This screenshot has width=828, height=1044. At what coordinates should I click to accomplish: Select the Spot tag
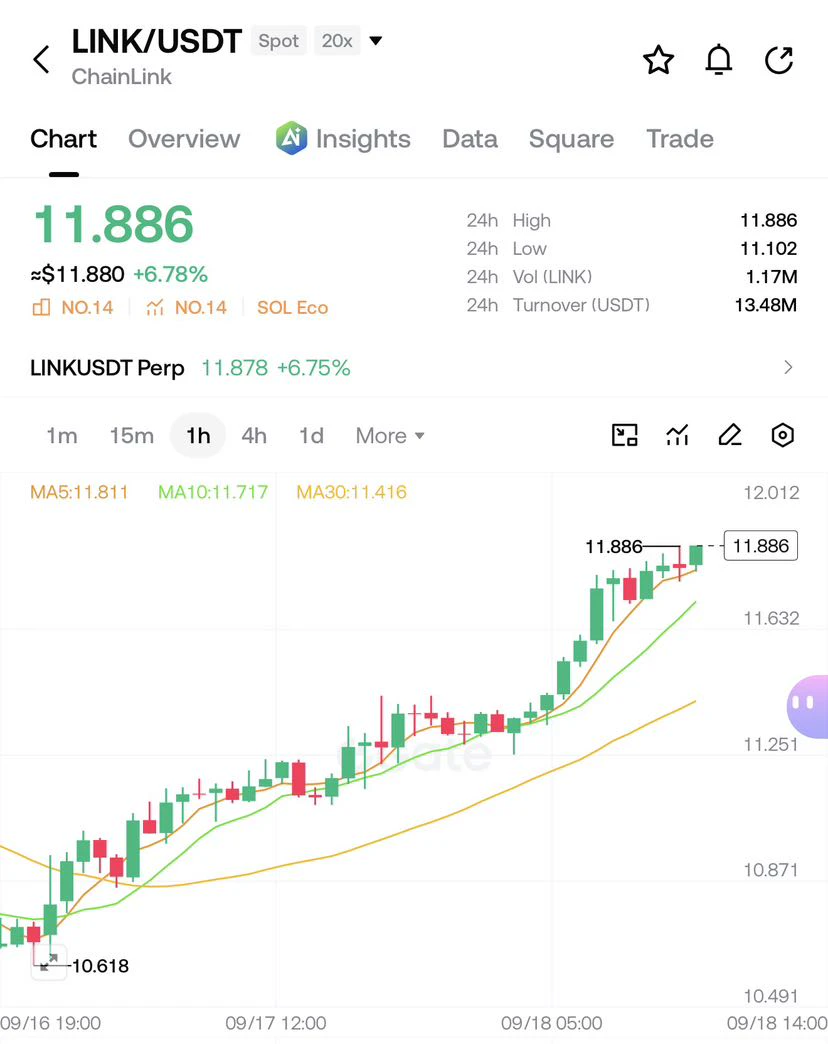pyautogui.click(x=278, y=41)
